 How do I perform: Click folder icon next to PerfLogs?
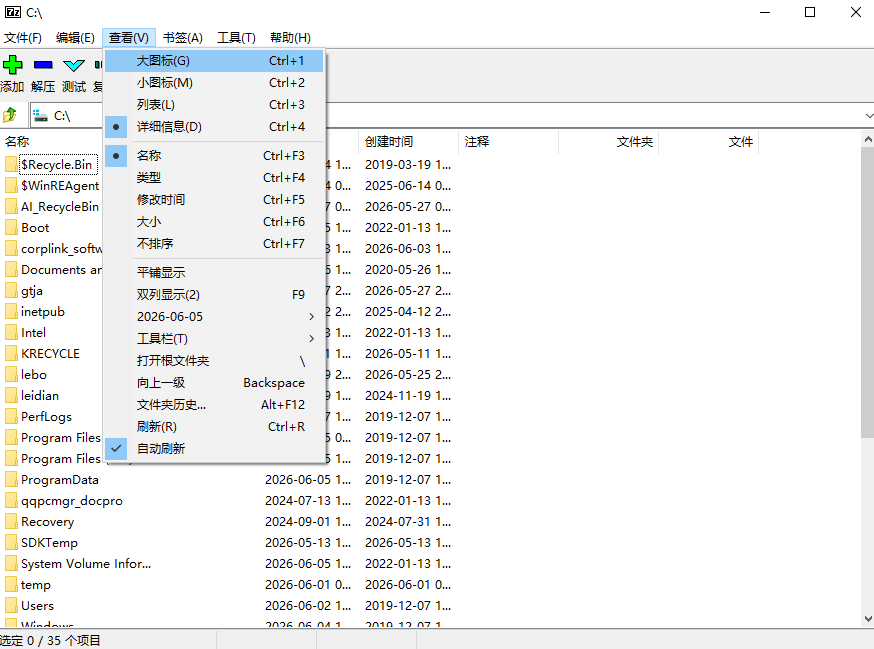pyautogui.click(x=11, y=416)
